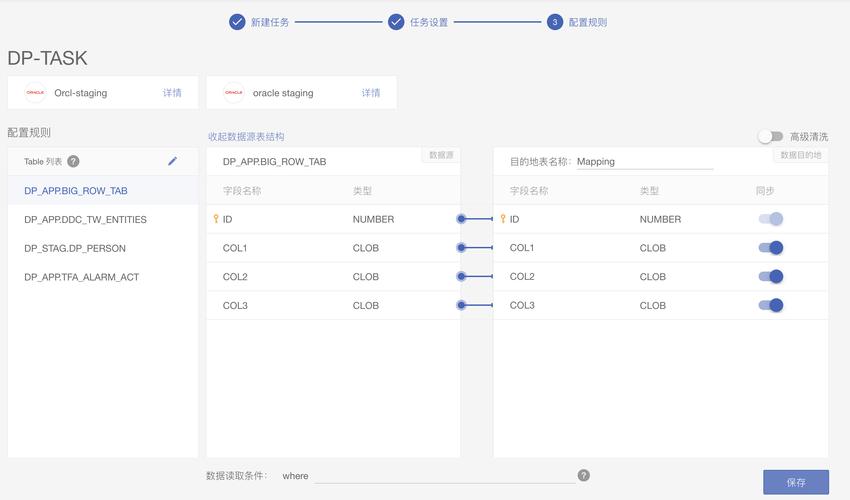Click the 目的地表名称 Mapping input field
850x500 pixels.
pyautogui.click(x=645, y=162)
